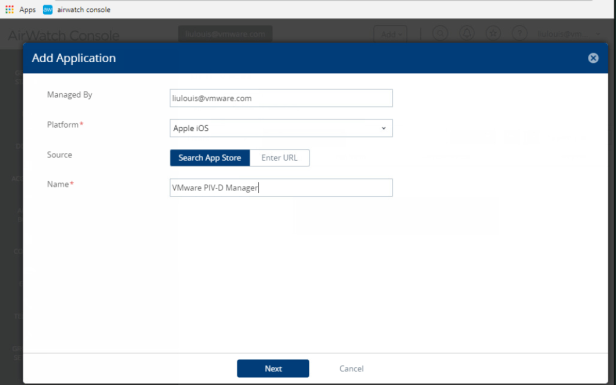Click the search magnifier icon in the header
Screen dimensions: 616x385
440,34
